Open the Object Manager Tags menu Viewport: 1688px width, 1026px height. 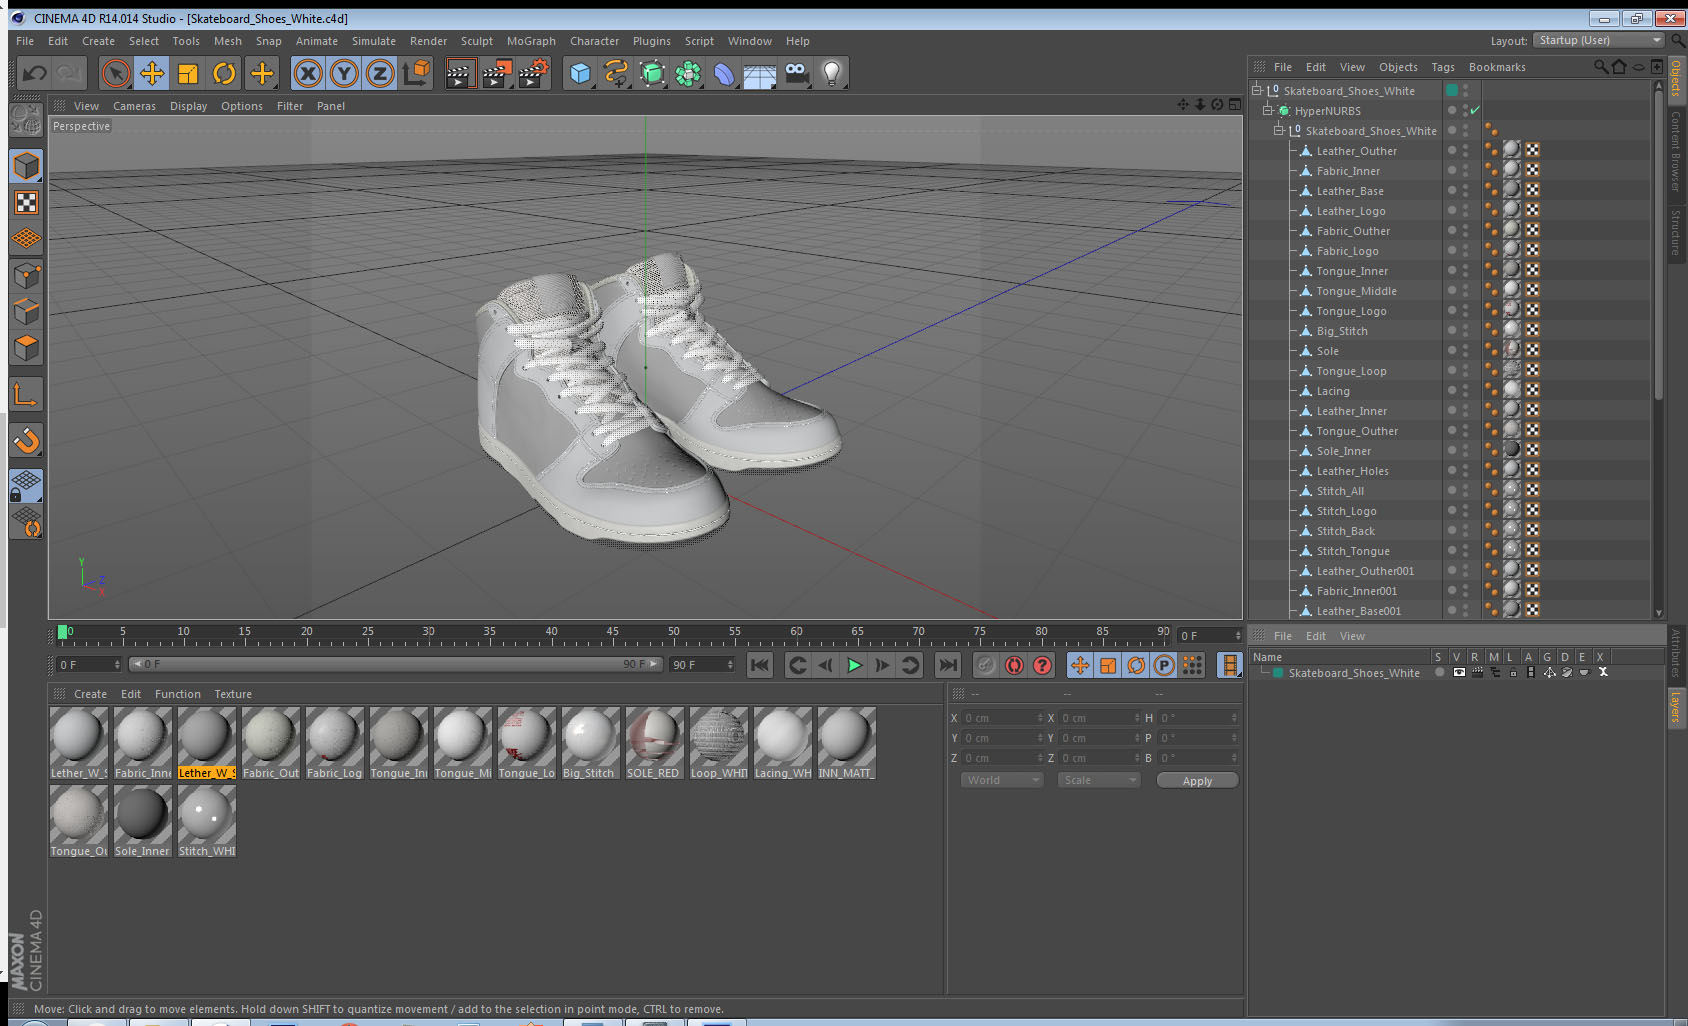click(1442, 67)
